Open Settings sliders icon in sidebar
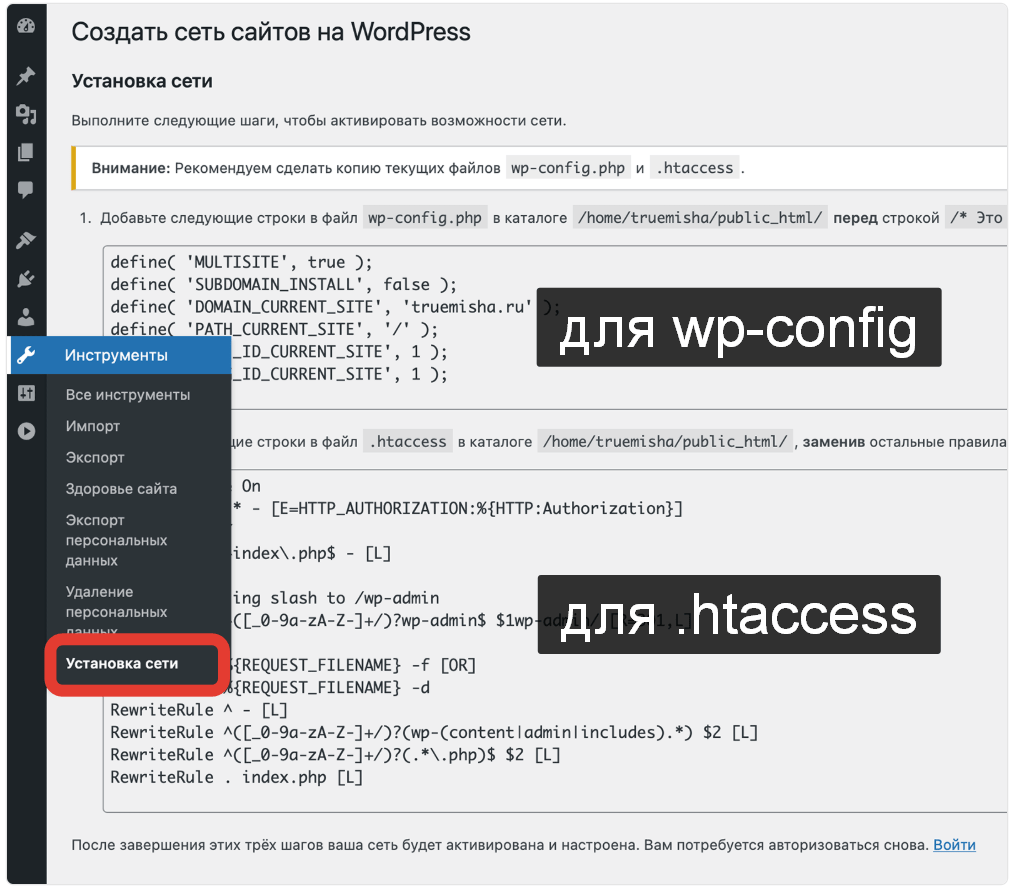This screenshot has height=886, width=1016. click(x=26, y=393)
